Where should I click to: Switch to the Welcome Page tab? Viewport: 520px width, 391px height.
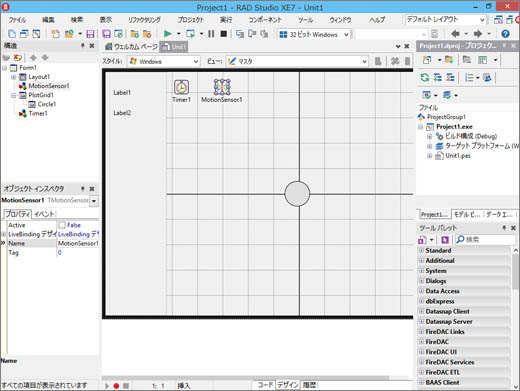[x=131, y=47]
